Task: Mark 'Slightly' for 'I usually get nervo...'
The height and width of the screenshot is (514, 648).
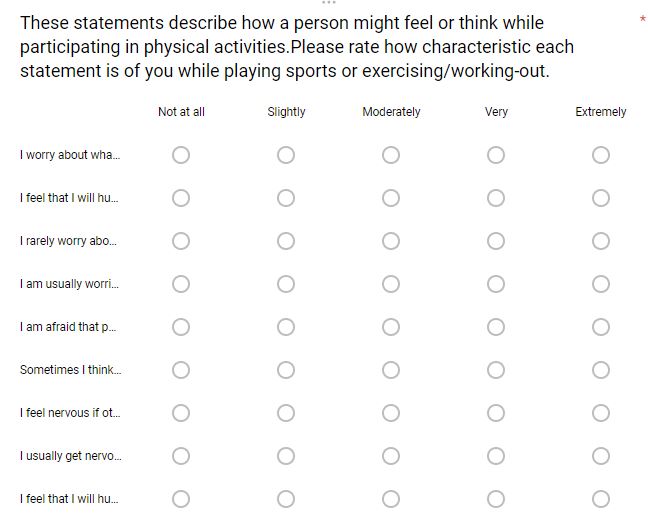Action: pyautogui.click(x=286, y=456)
